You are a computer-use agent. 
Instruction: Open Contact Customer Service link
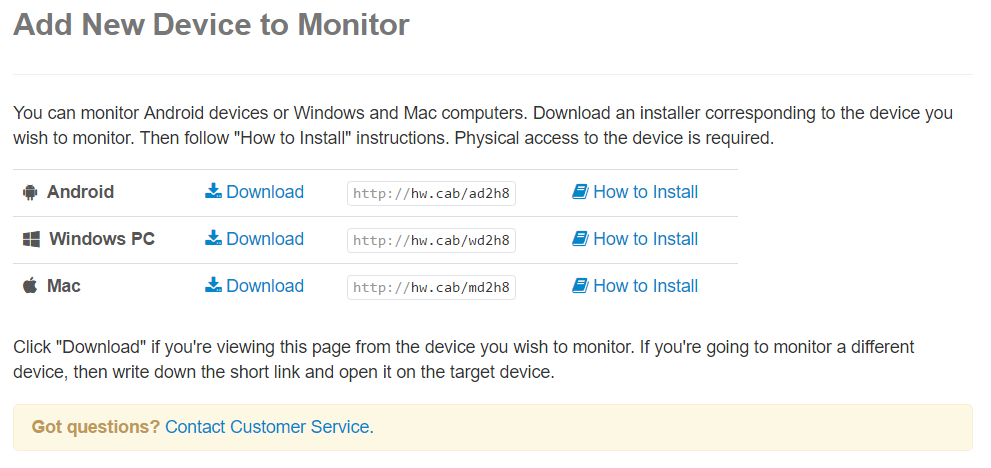pos(269,427)
